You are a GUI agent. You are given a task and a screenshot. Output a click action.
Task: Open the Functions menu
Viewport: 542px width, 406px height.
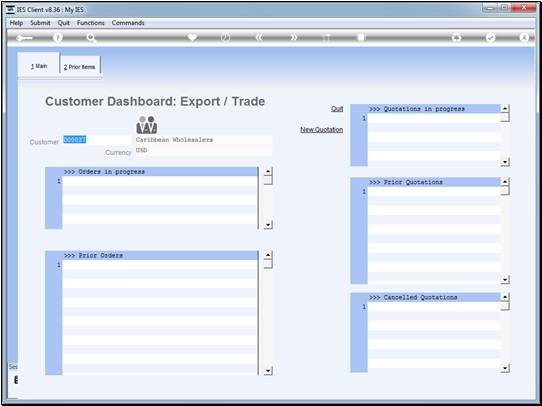(91, 23)
